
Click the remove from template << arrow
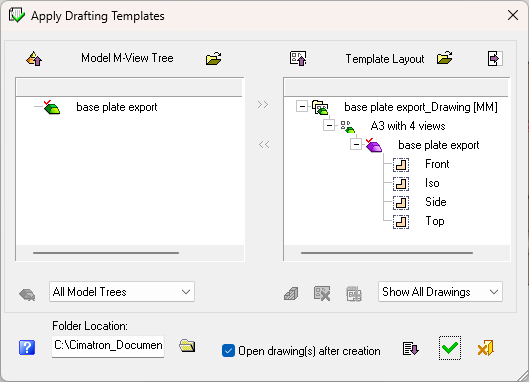pyautogui.click(x=264, y=145)
